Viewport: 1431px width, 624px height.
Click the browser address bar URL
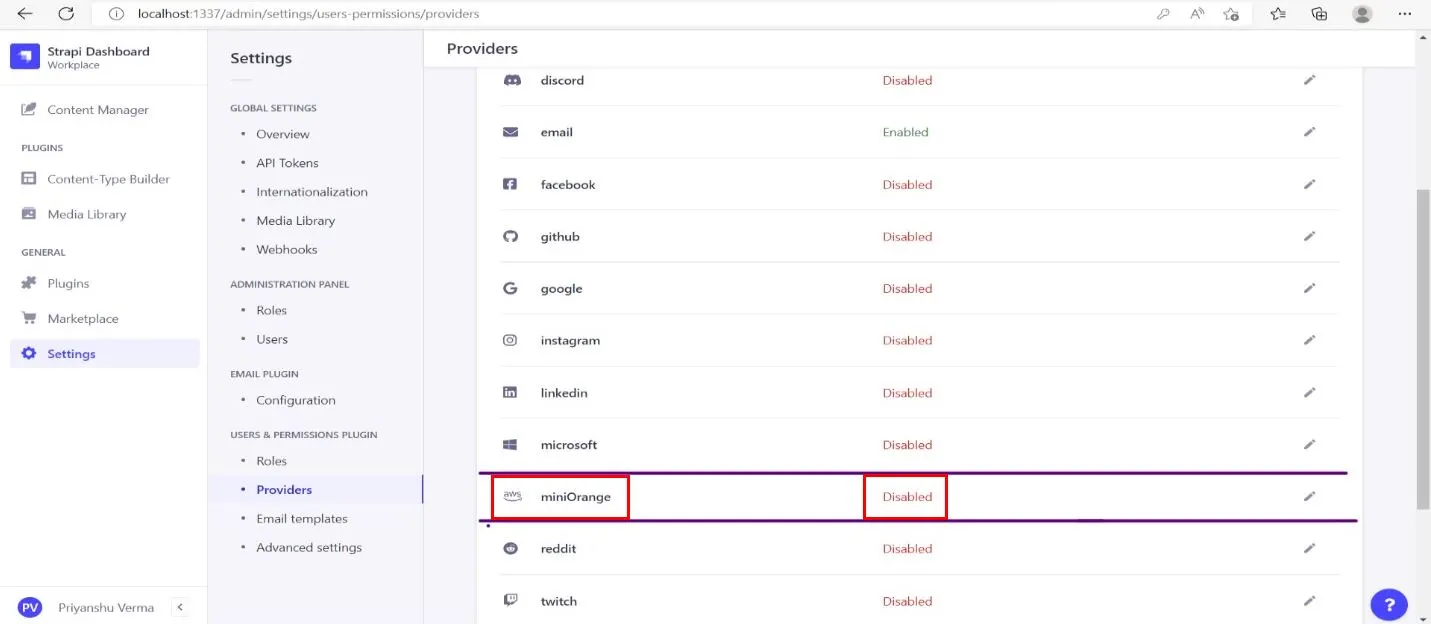click(309, 14)
